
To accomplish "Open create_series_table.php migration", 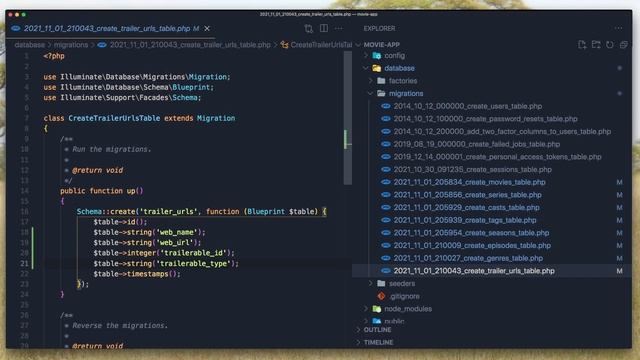I will click(x=467, y=195).
